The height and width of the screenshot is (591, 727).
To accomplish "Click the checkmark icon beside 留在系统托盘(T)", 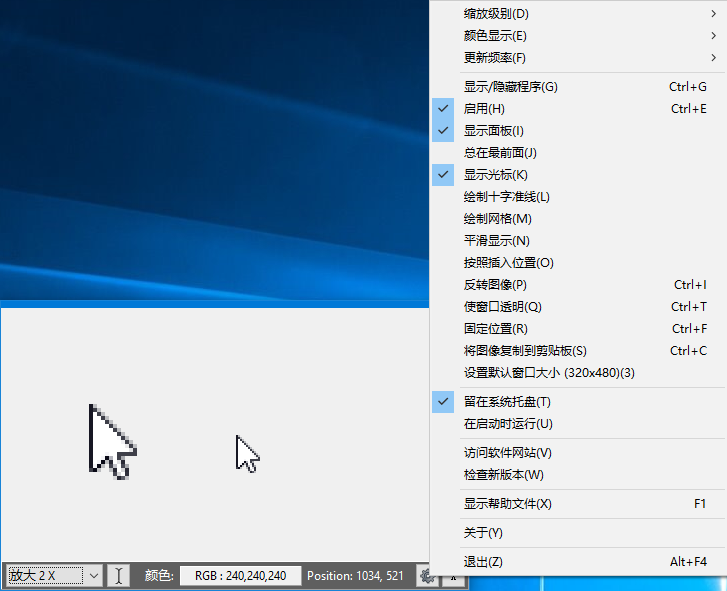I will pos(443,402).
